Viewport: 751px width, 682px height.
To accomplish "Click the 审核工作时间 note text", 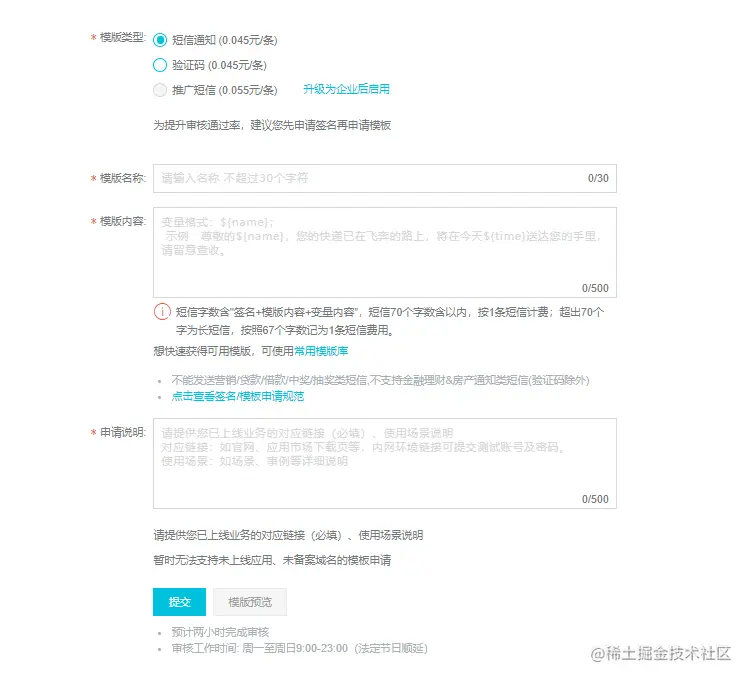I will click(299, 648).
